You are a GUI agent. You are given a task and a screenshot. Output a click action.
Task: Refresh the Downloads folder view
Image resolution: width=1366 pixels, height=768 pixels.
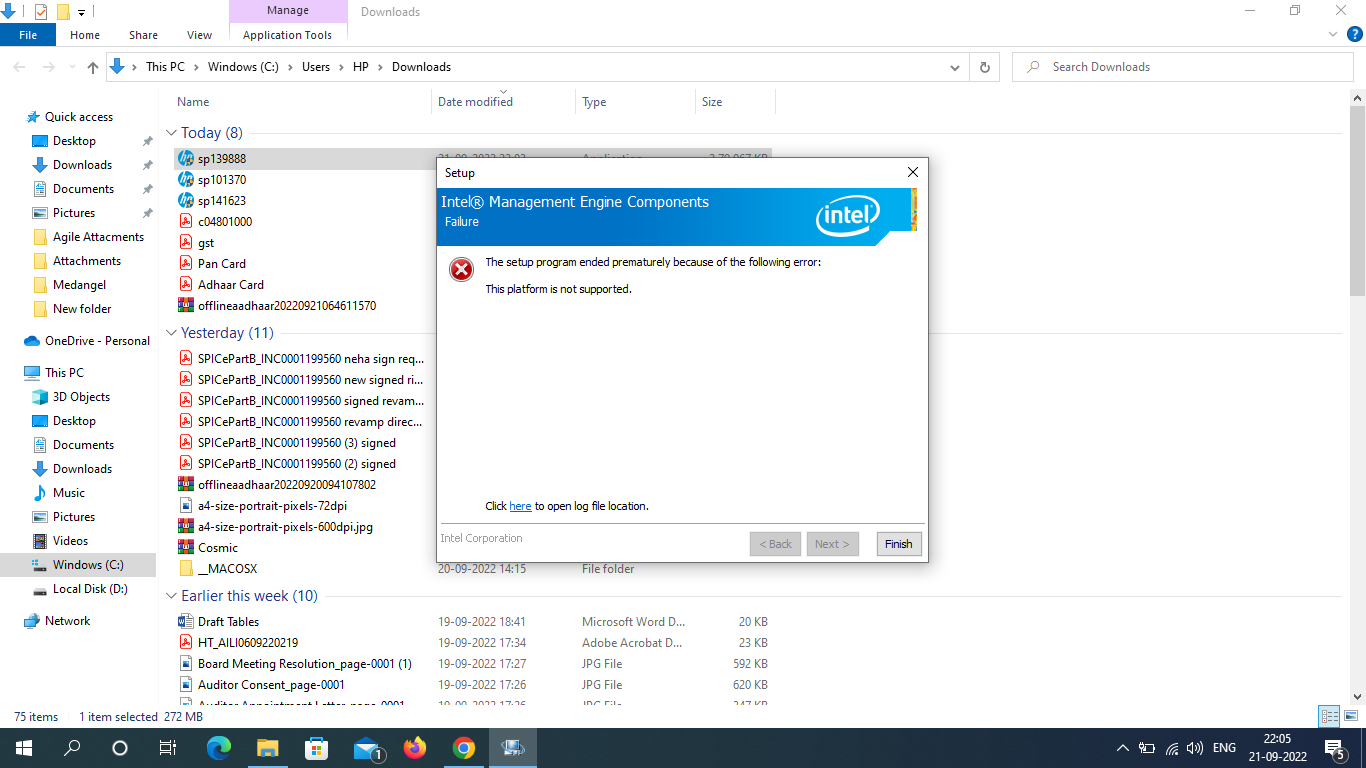point(984,66)
